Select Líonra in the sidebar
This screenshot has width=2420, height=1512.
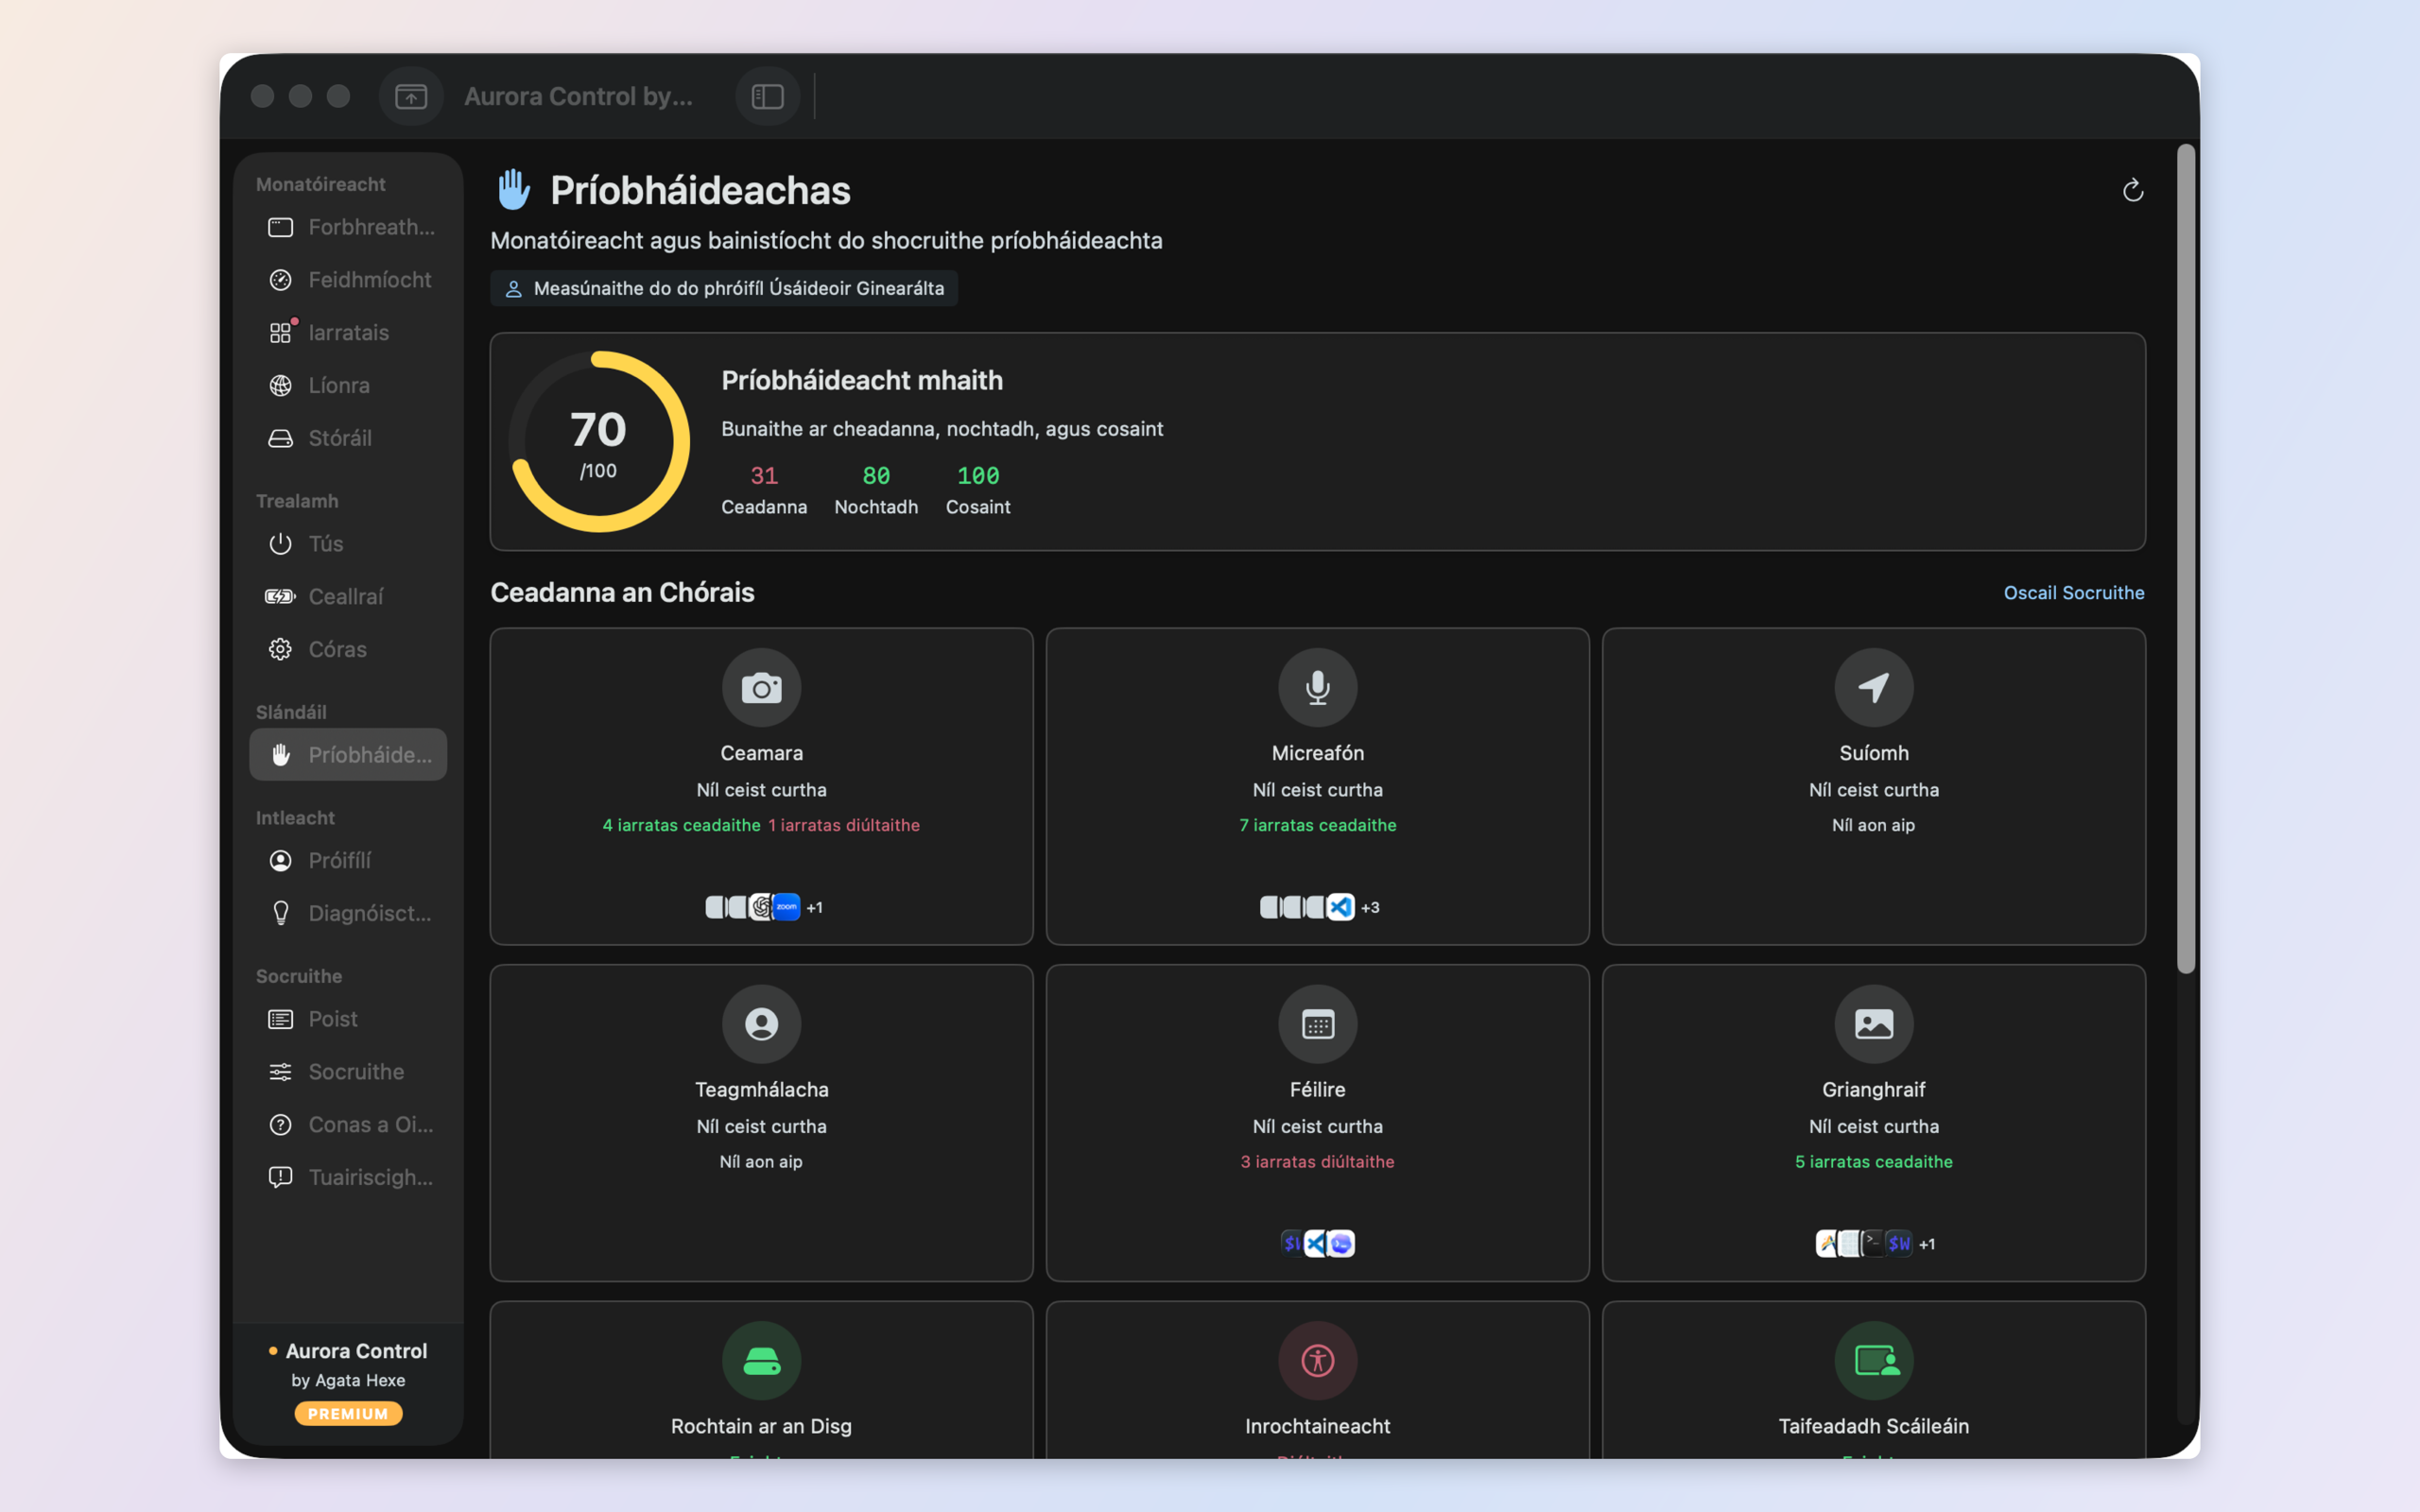tap(348, 385)
